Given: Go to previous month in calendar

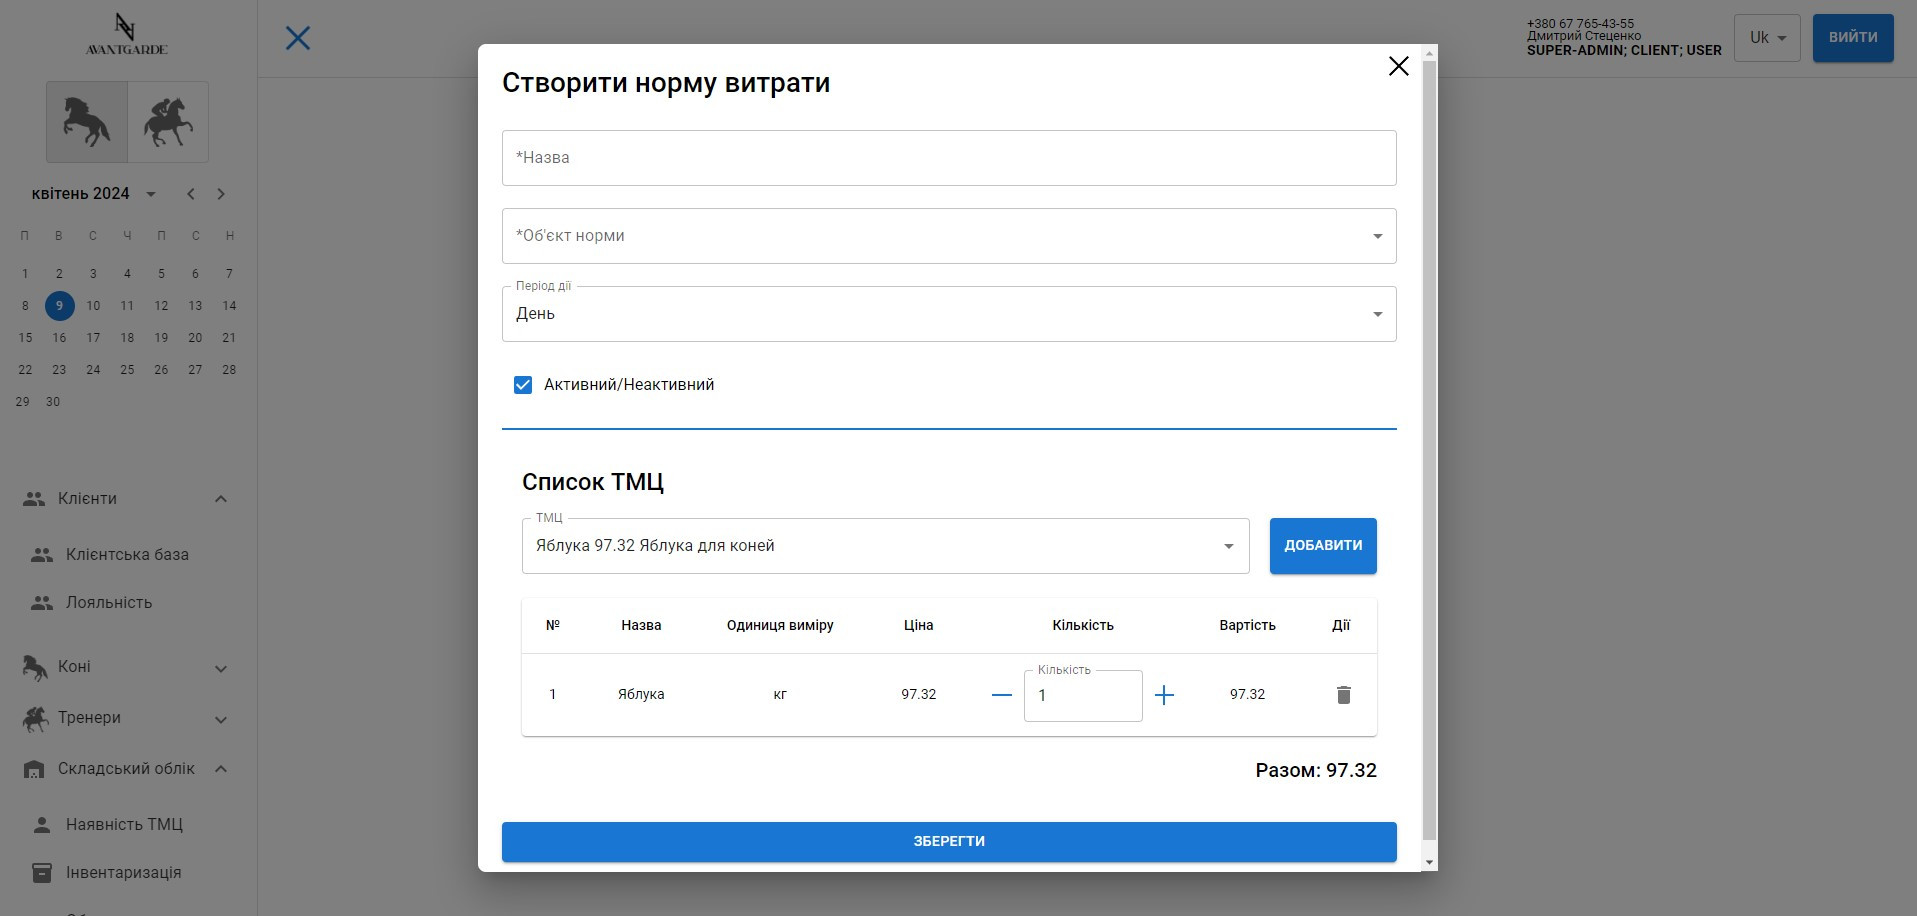Looking at the screenshot, I should 191,194.
